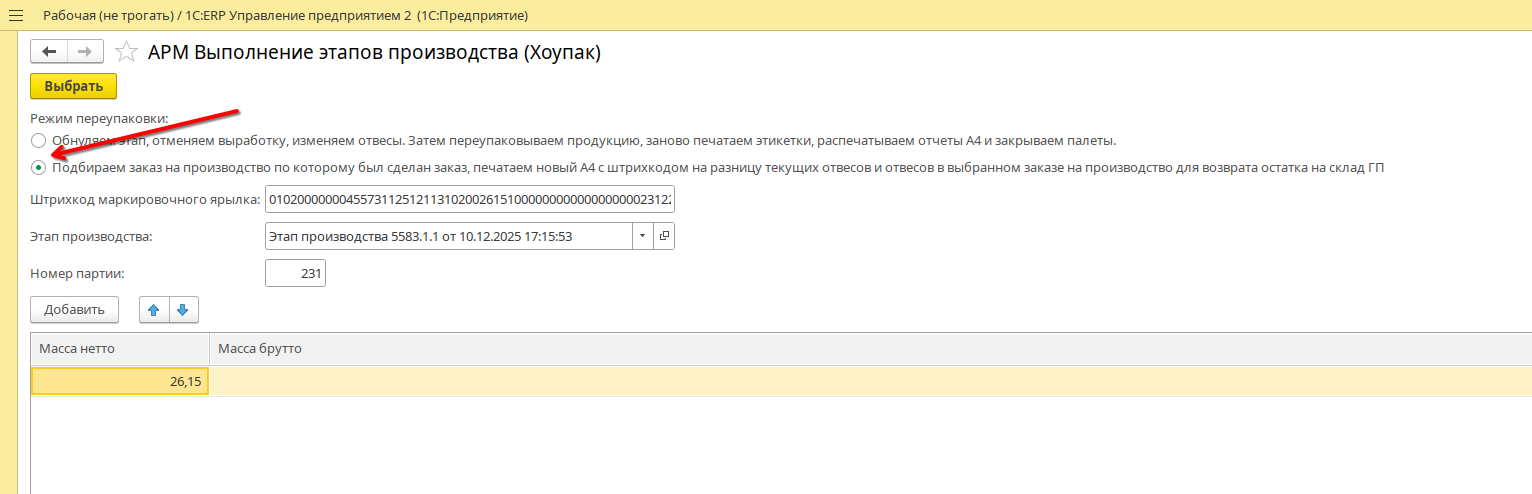
Task: Focus the Номер партии input field
Action: [296, 273]
